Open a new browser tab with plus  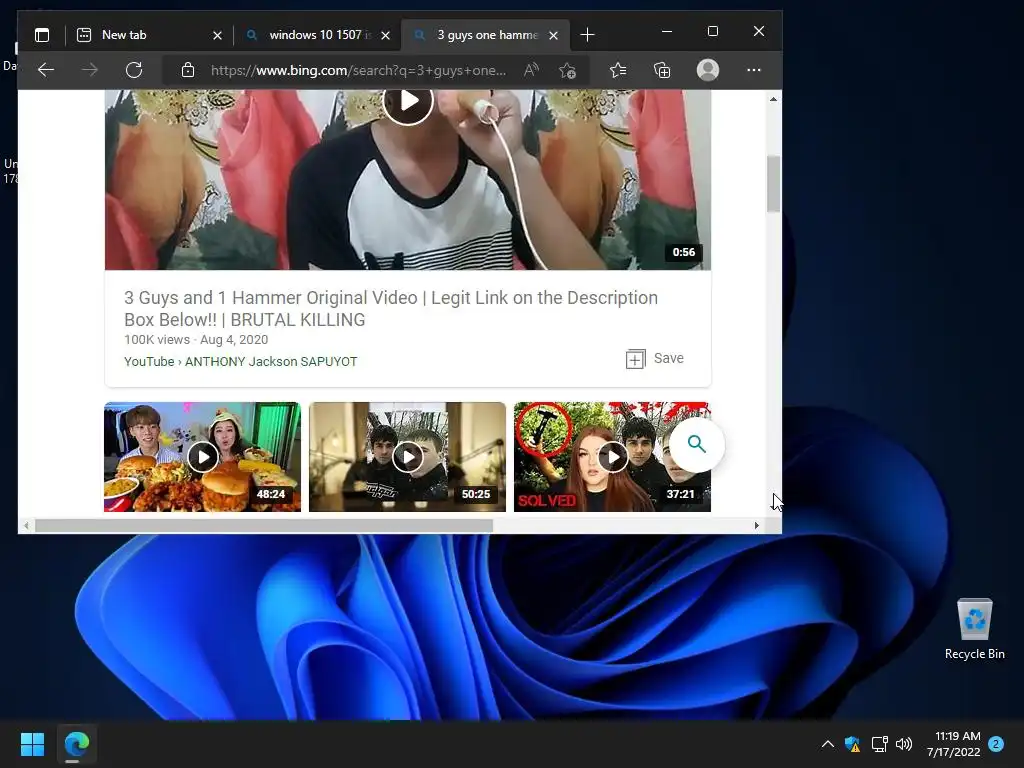coord(587,35)
